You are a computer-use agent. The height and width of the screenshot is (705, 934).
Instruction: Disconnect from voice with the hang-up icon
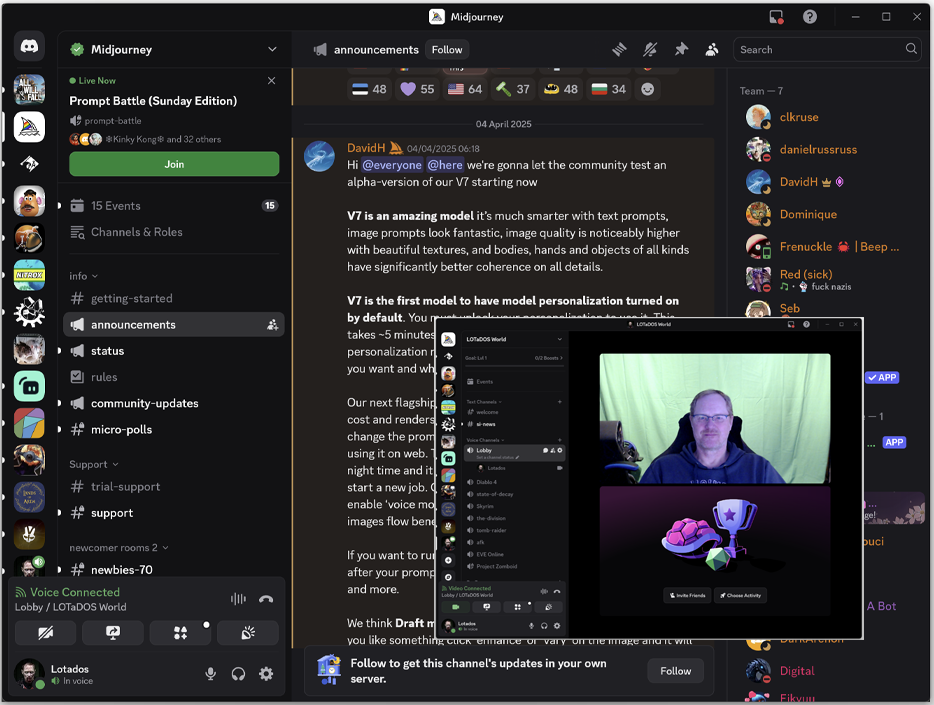pyautogui.click(x=266, y=599)
